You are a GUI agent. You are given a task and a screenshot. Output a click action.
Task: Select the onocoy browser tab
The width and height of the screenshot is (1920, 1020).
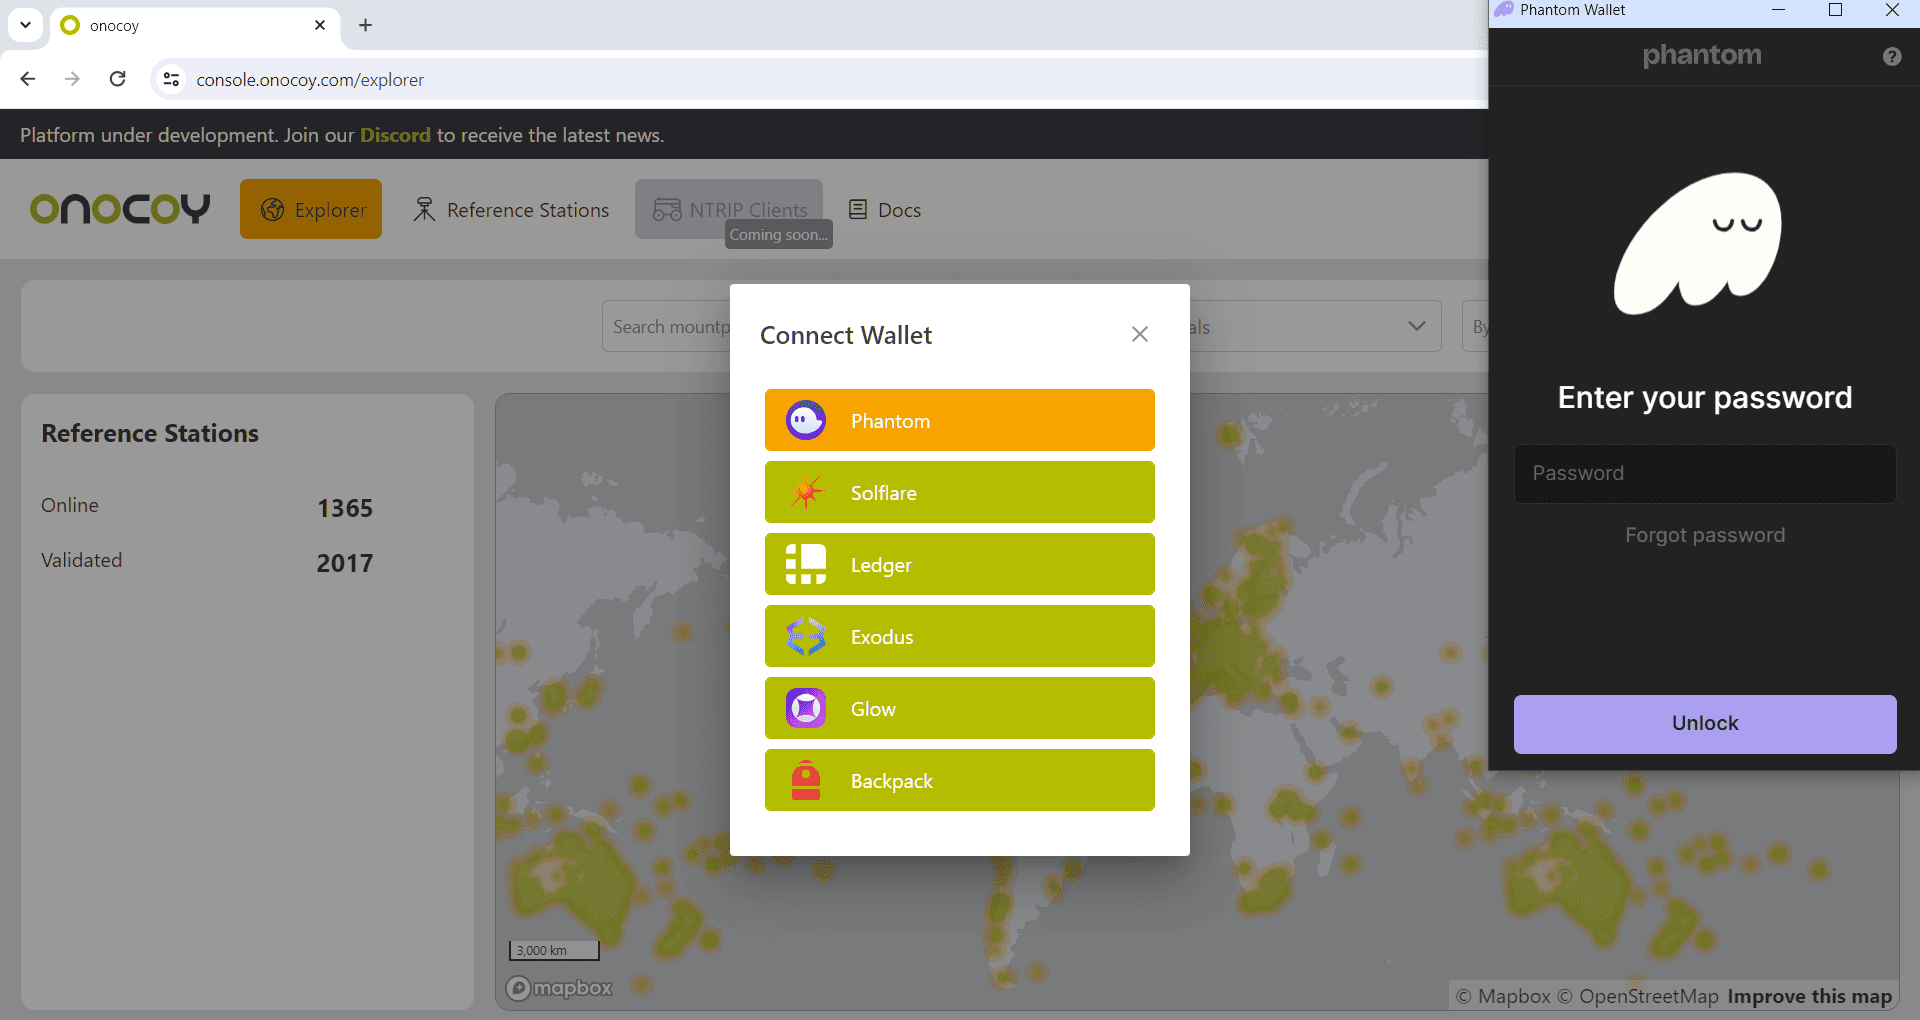tap(193, 25)
